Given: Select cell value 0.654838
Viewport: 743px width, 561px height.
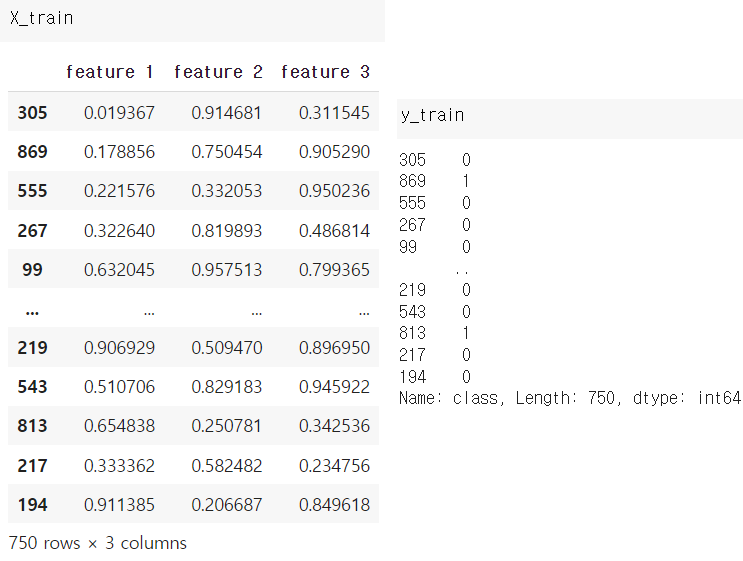Looking at the screenshot, I should pos(119,425).
